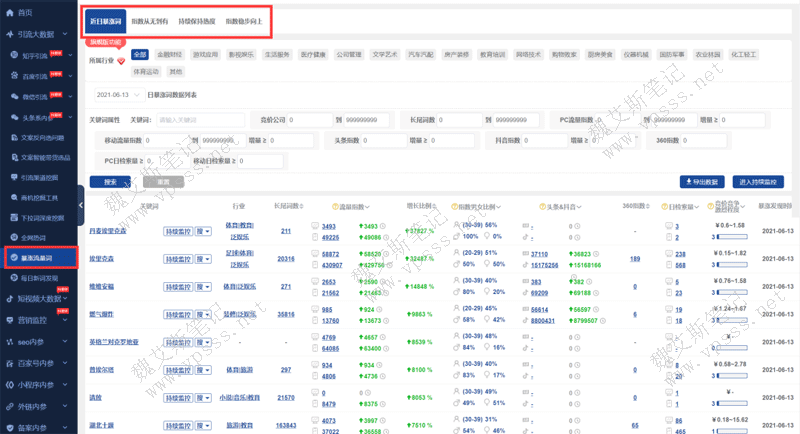Click the diamond icon next to 所属行业
Screen dimensions: 800x434
(122, 62)
